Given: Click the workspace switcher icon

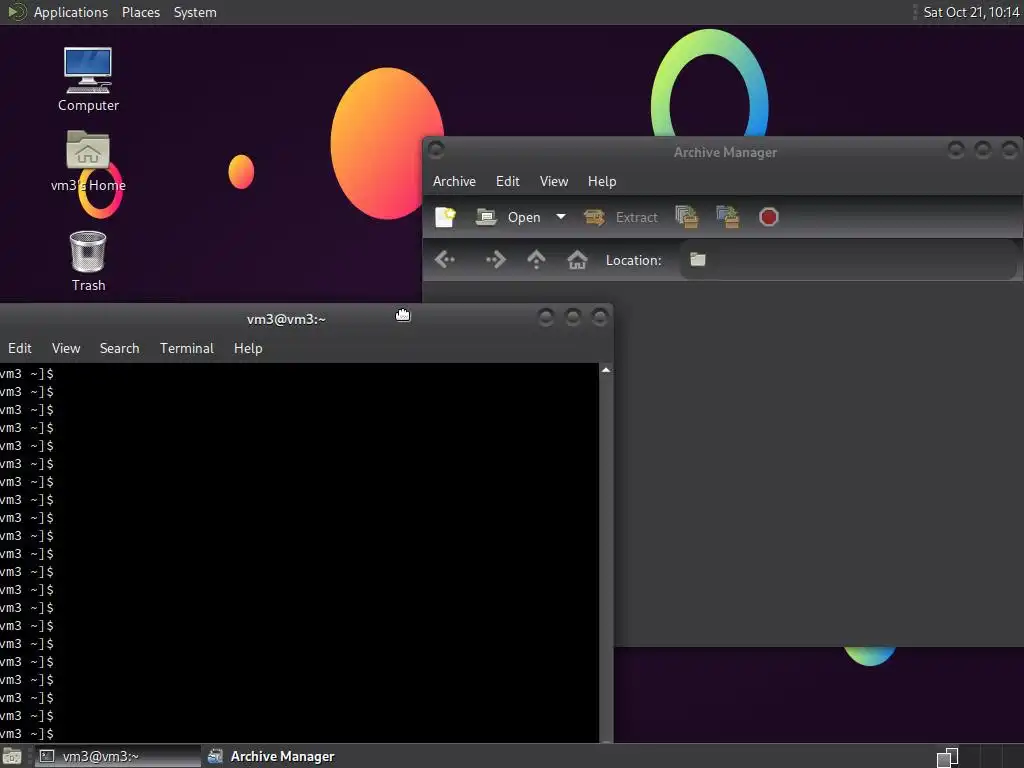Looking at the screenshot, I should click(x=948, y=757).
